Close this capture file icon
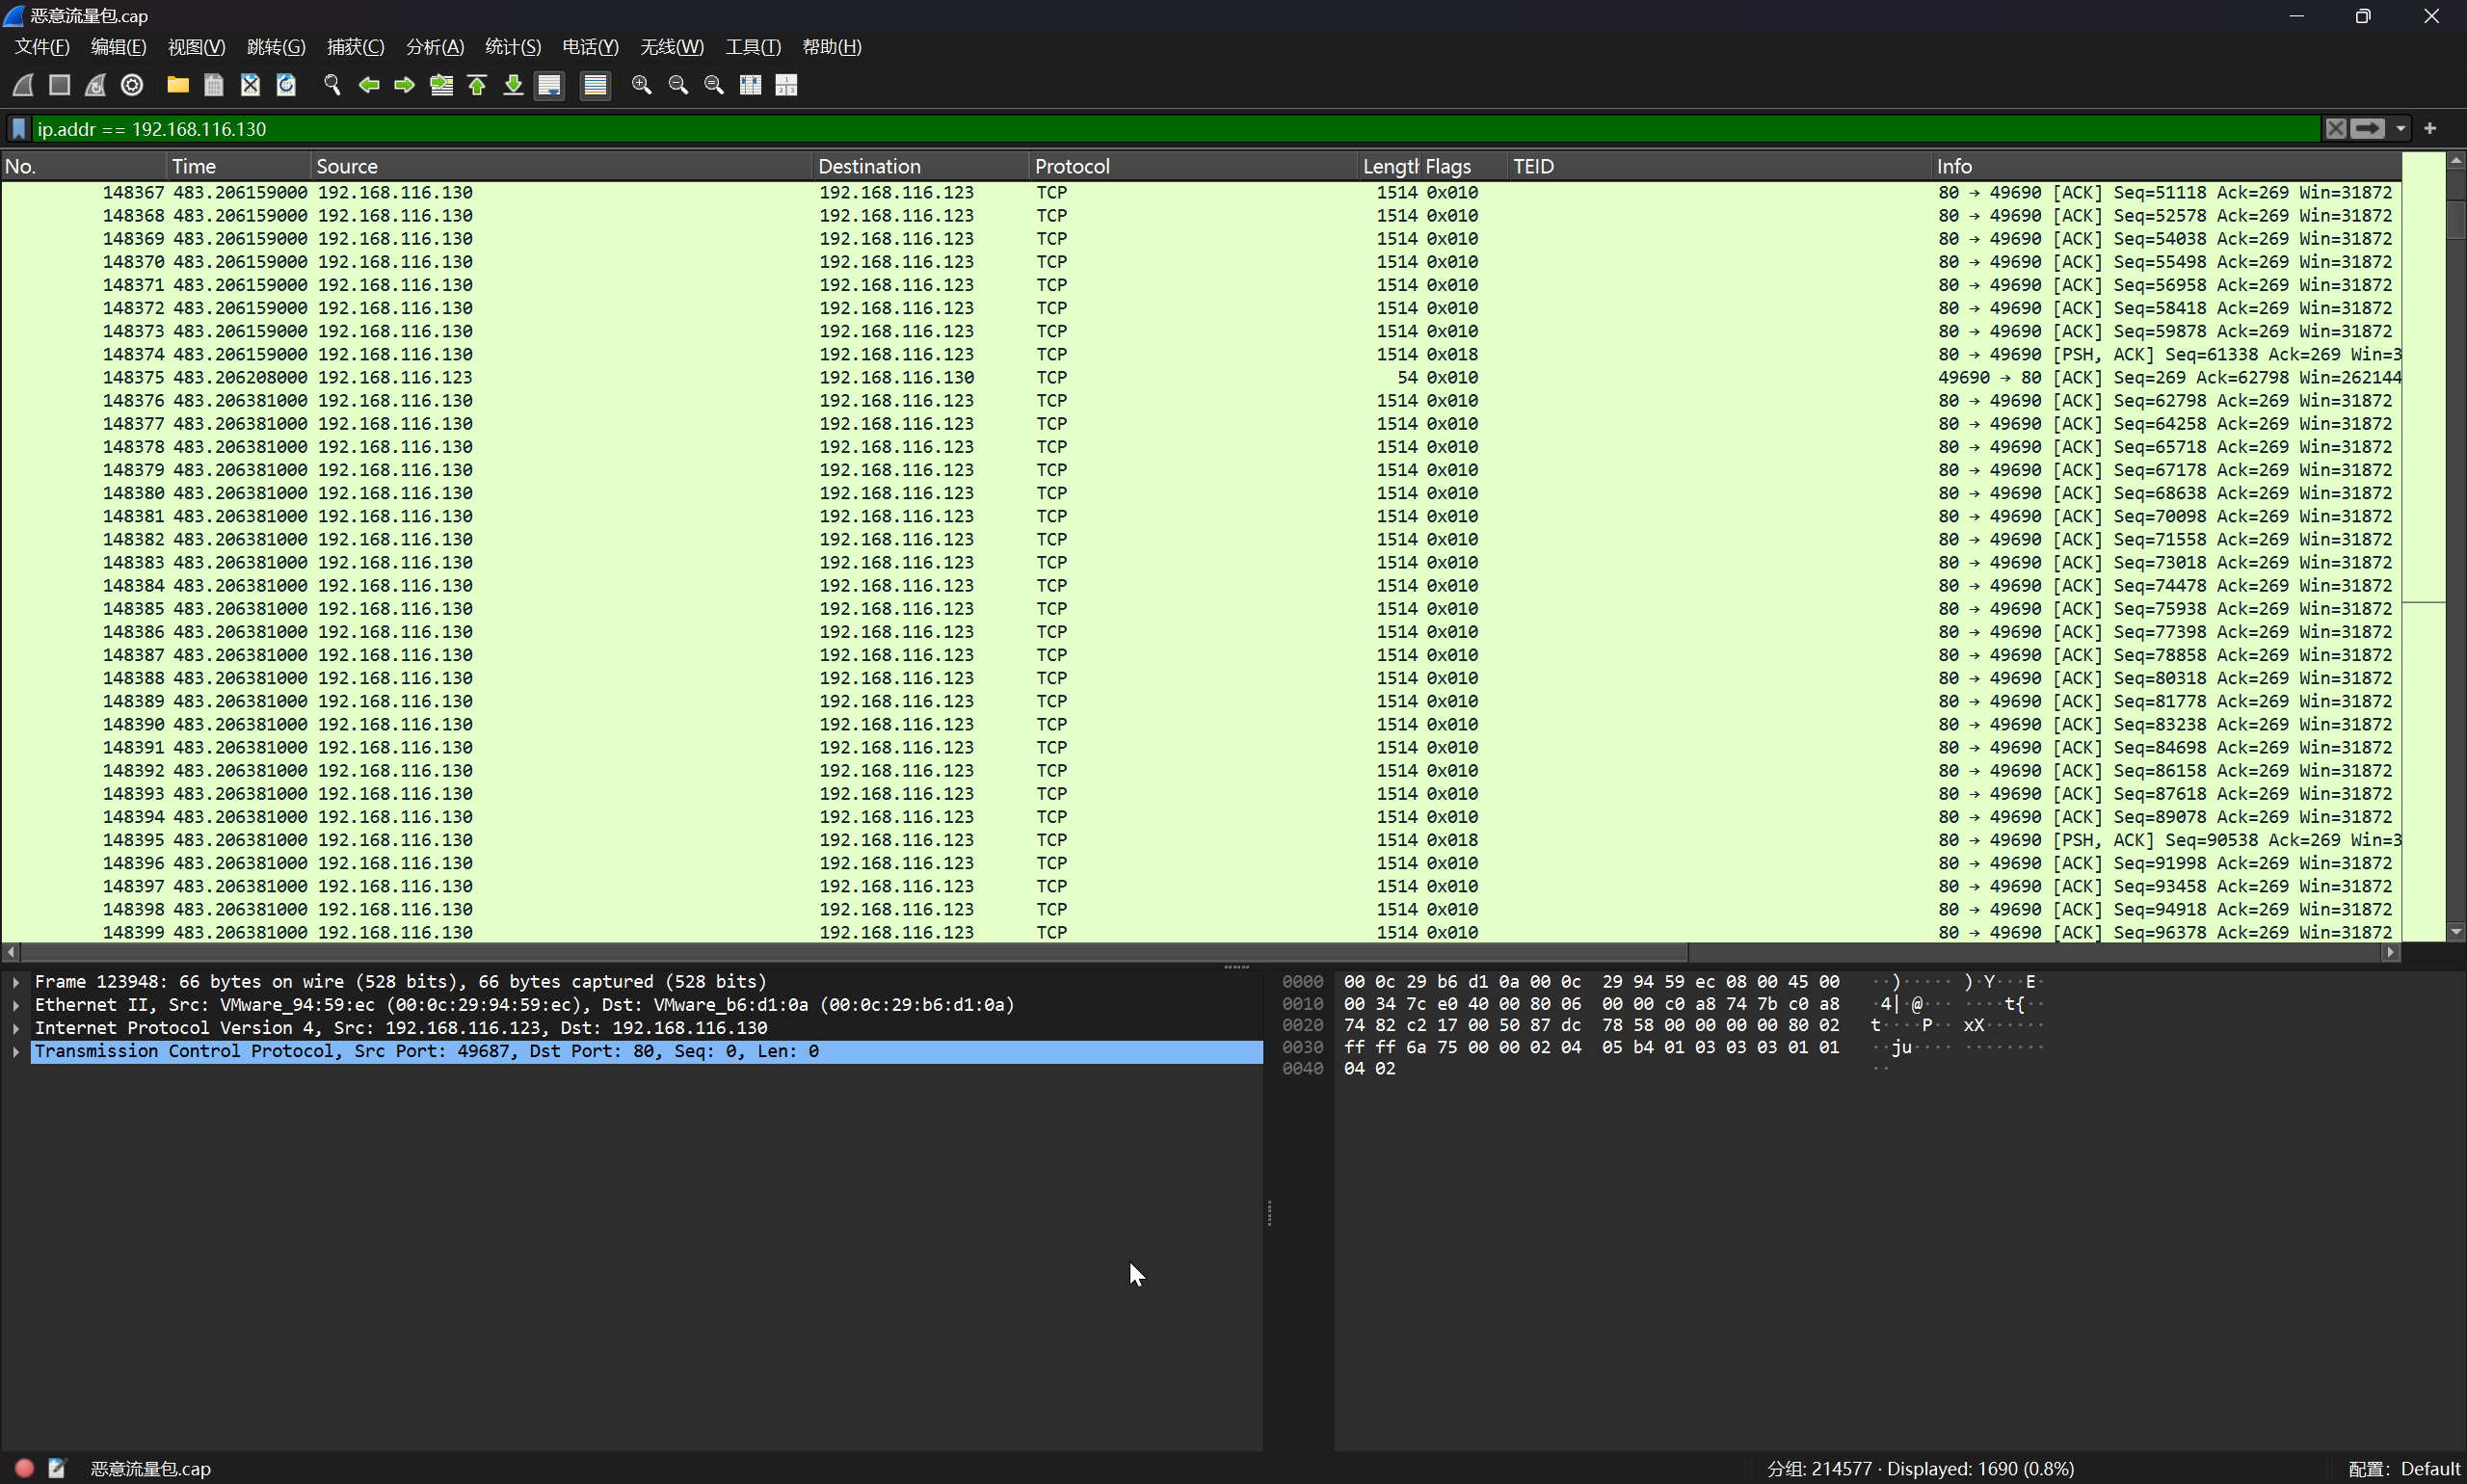The height and width of the screenshot is (1484, 2467). pyautogui.click(x=250, y=85)
